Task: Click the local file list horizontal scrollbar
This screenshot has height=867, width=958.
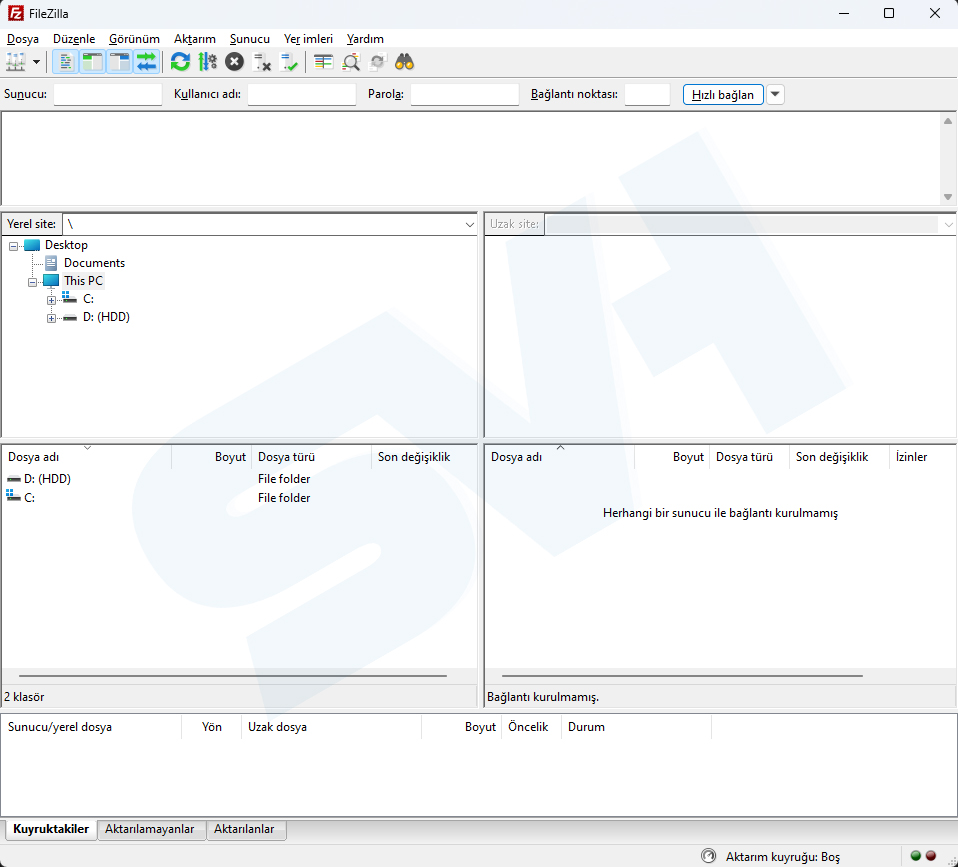Action: click(x=233, y=676)
